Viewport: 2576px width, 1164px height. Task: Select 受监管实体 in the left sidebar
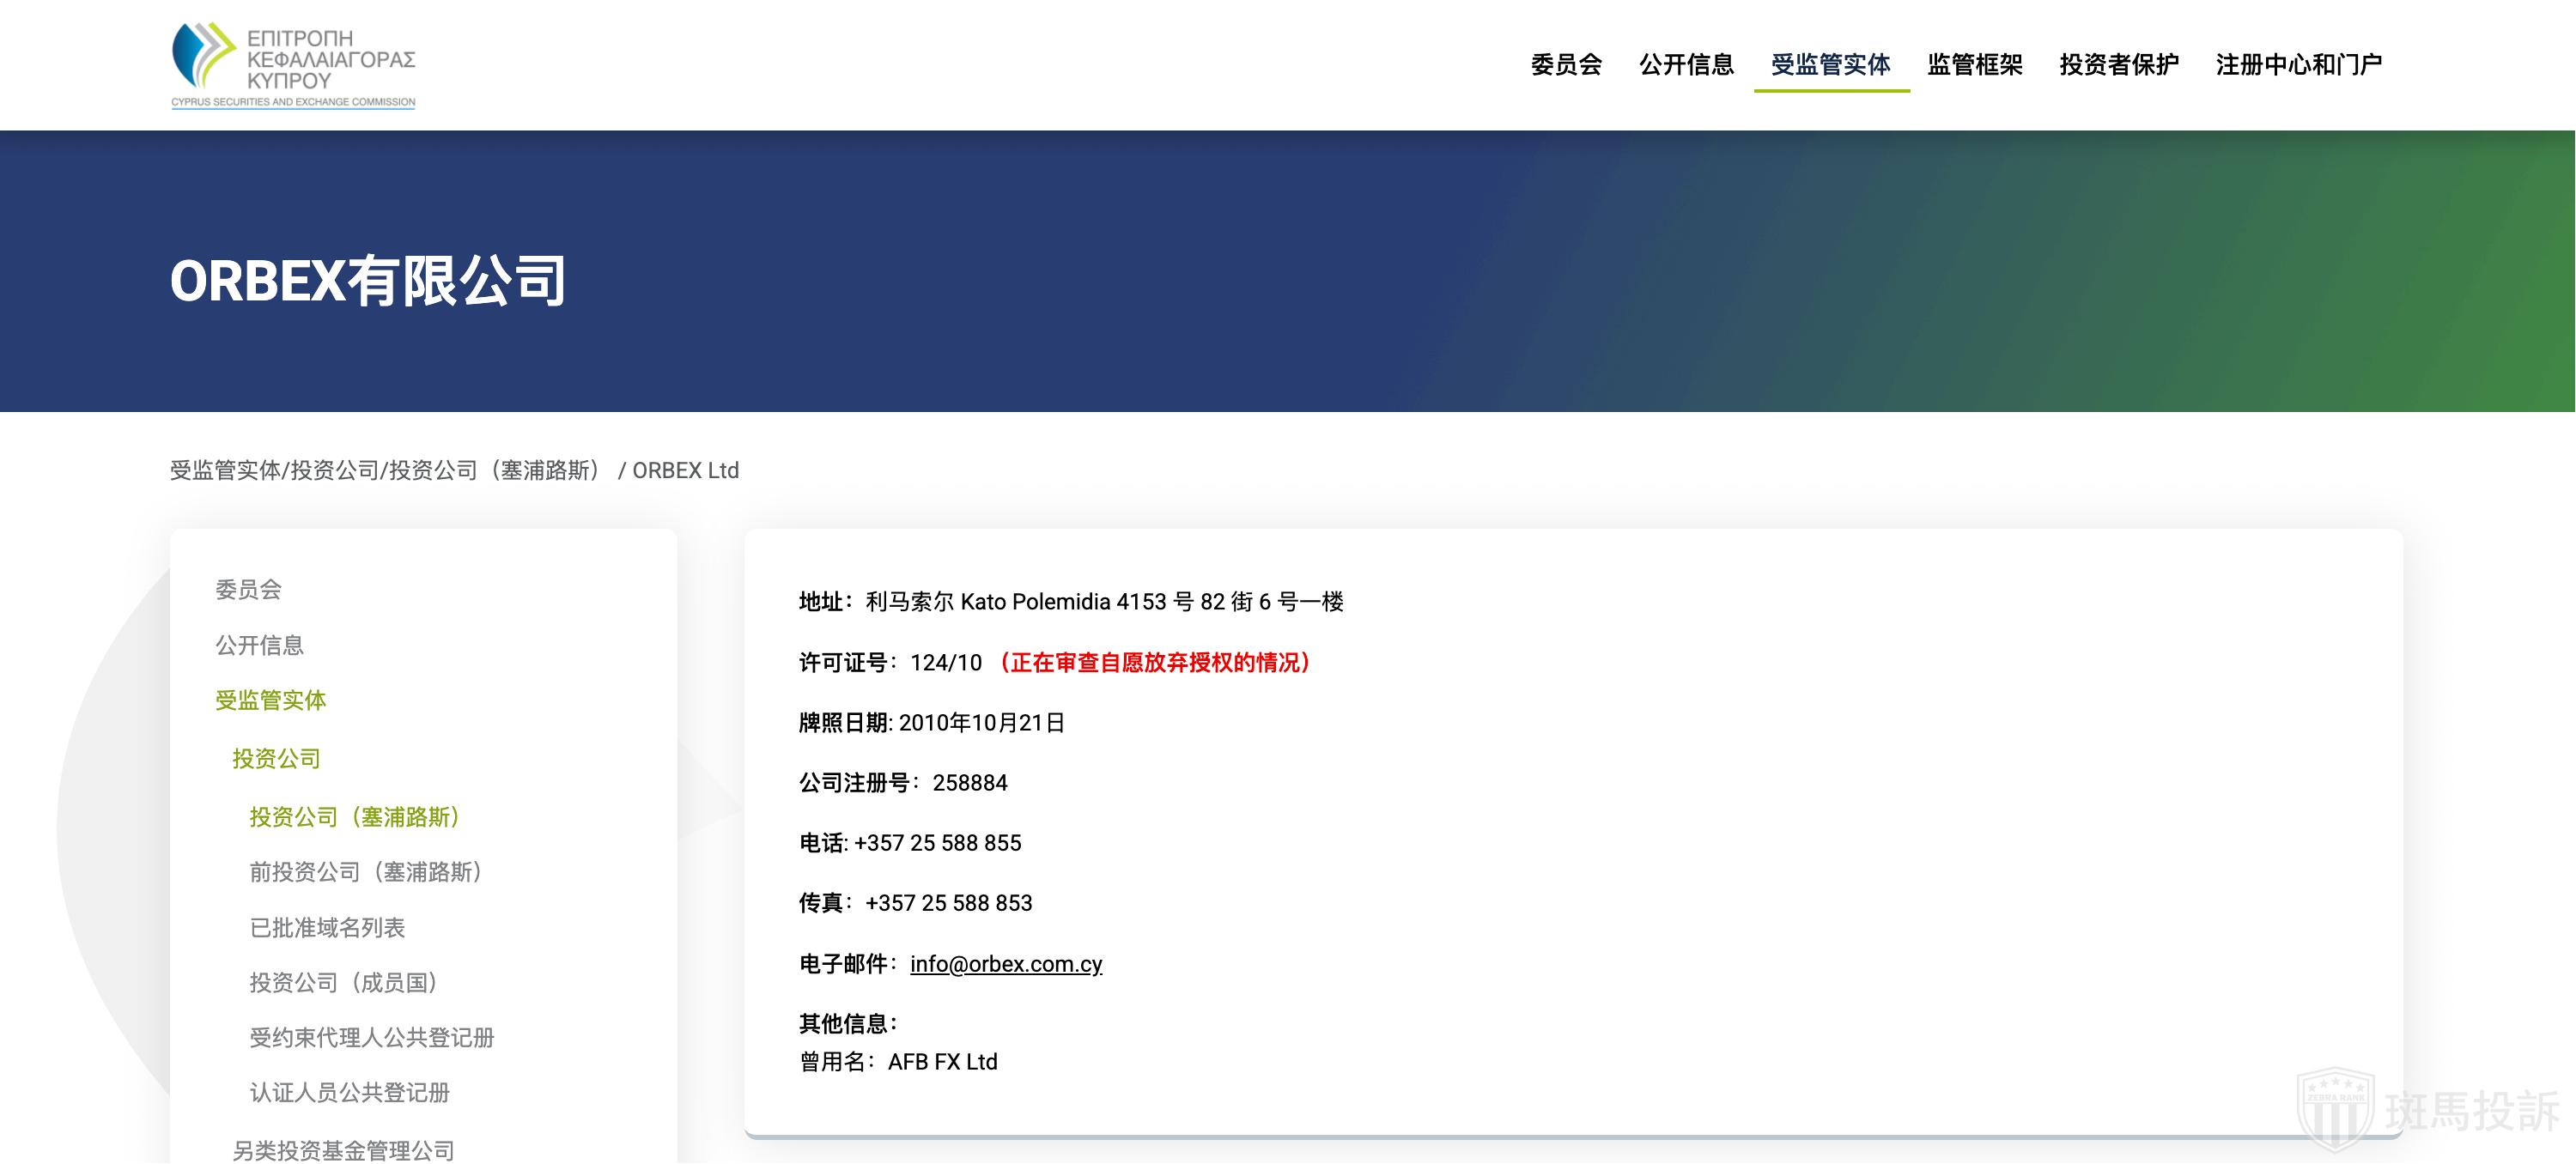270,700
